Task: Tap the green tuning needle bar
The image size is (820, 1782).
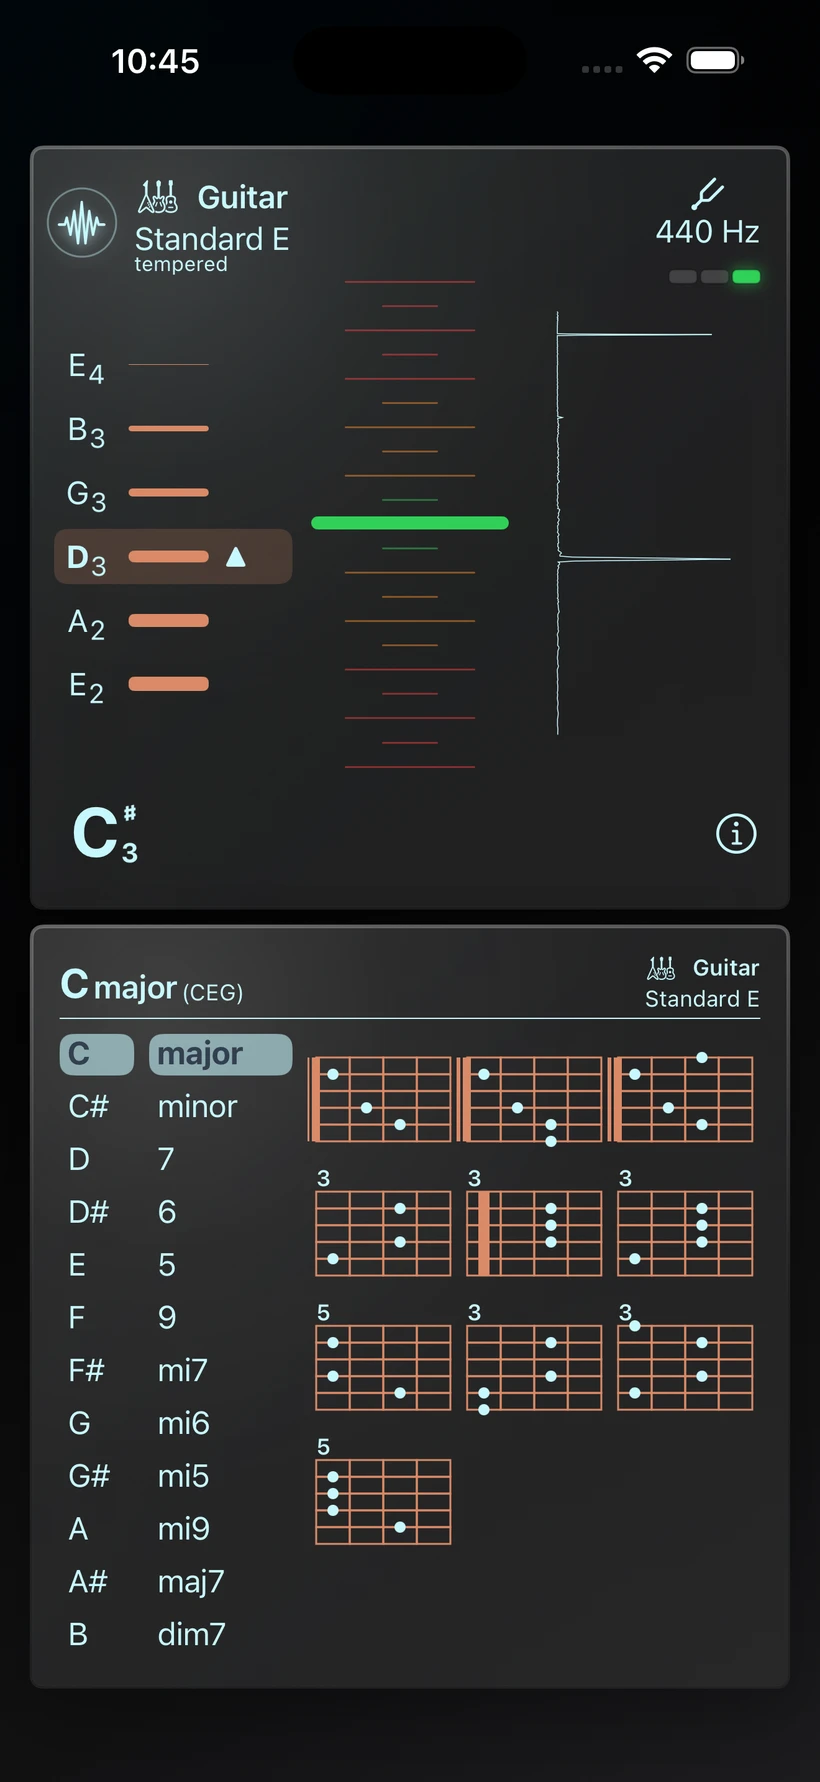Action: (x=410, y=523)
